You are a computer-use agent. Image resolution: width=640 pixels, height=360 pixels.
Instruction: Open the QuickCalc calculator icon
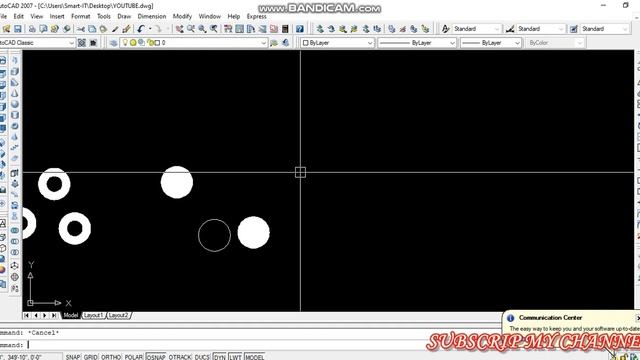[285, 29]
